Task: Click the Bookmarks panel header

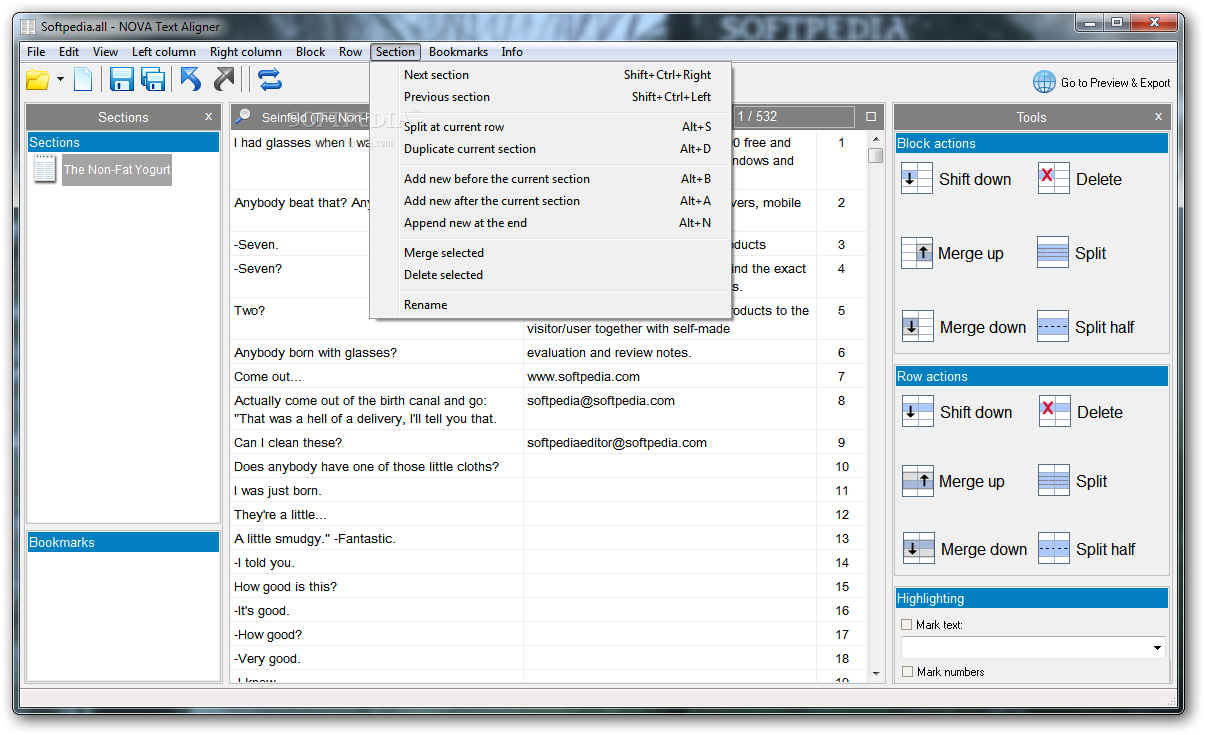Action: 123,542
